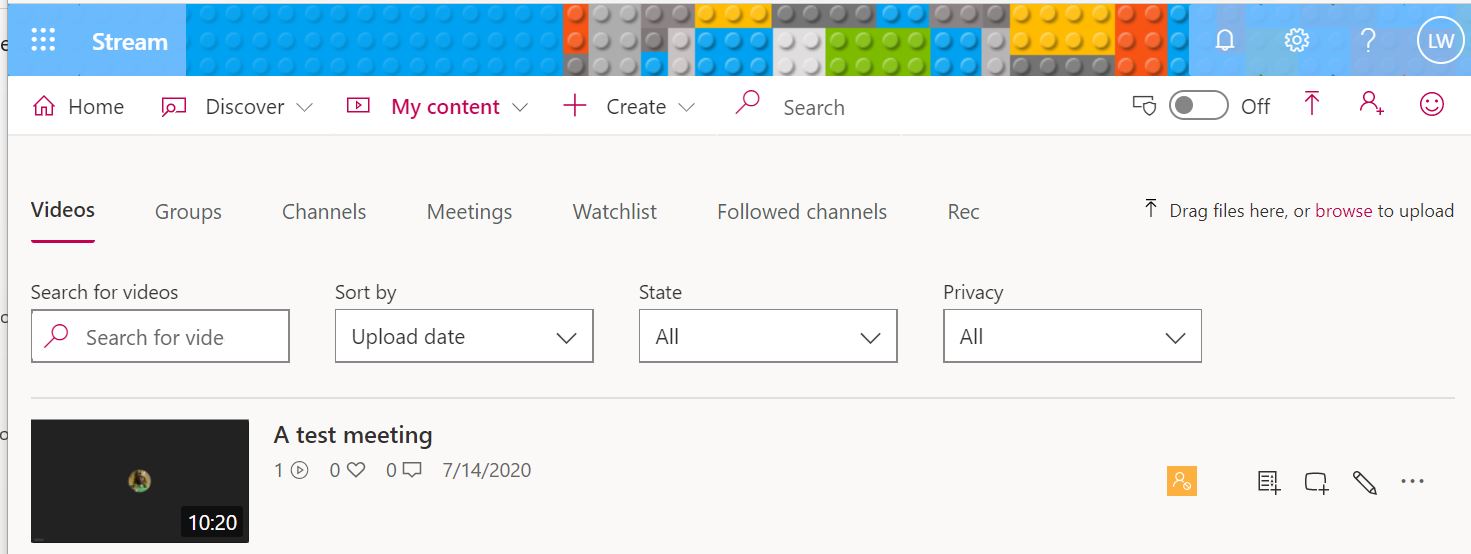Click the My content video icon

pyautogui.click(x=358, y=105)
